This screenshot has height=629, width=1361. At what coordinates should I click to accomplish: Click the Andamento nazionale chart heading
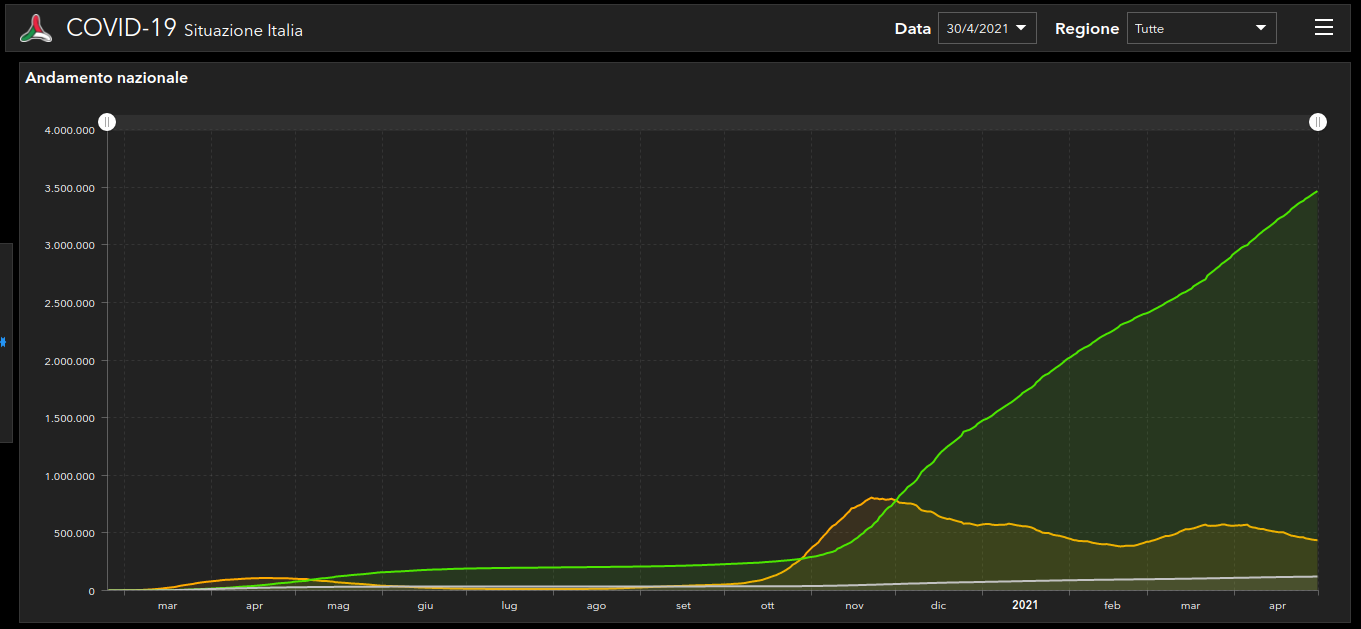[x=107, y=78]
